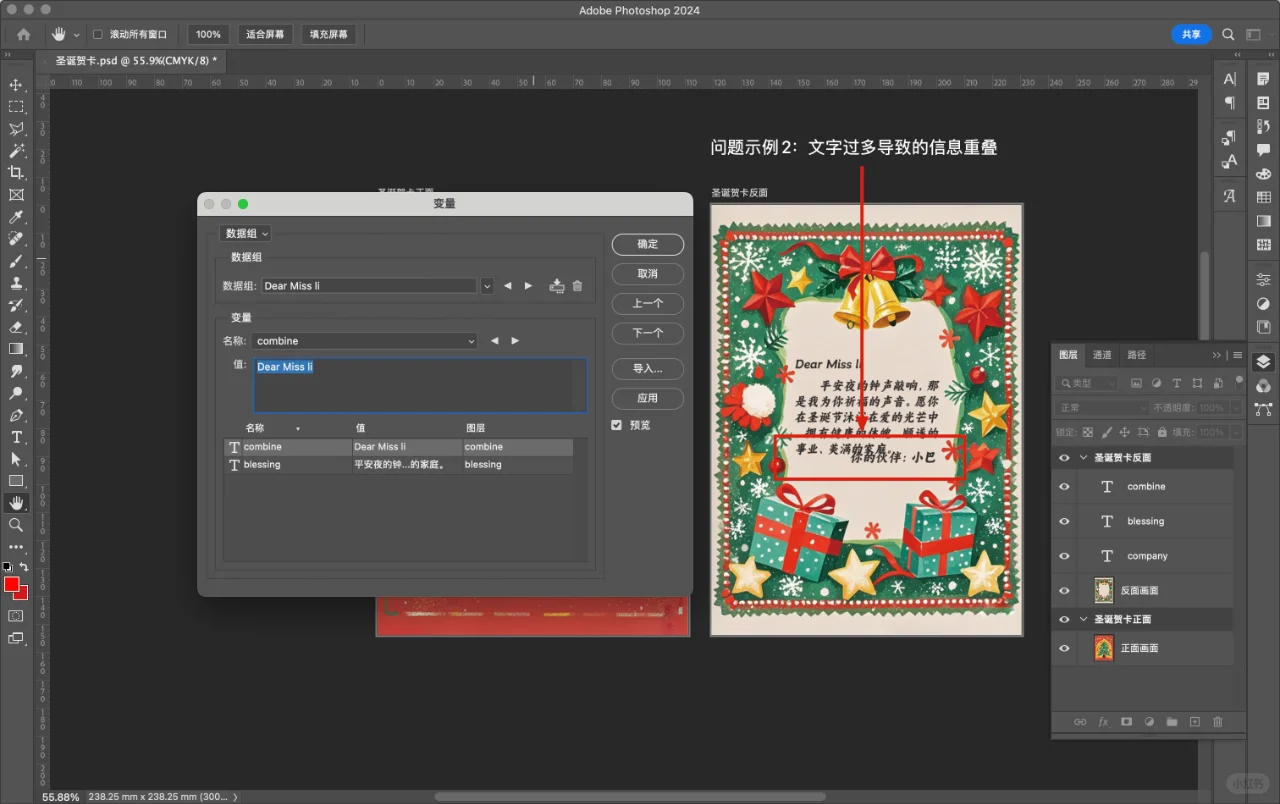The image size is (1280, 804).
Task: Hide the 正面画面 layer
Action: pyautogui.click(x=1064, y=649)
